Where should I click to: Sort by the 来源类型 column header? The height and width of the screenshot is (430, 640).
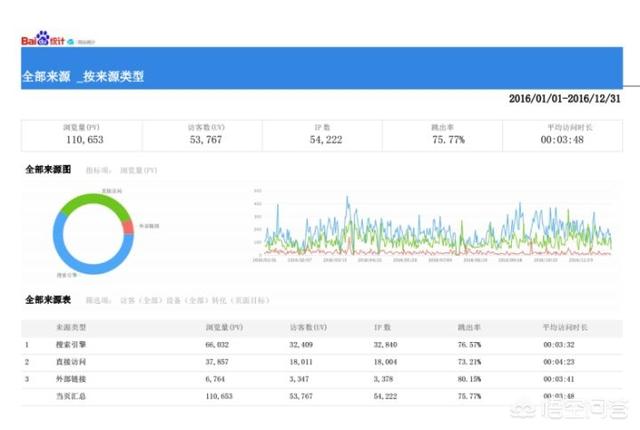[72, 326]
